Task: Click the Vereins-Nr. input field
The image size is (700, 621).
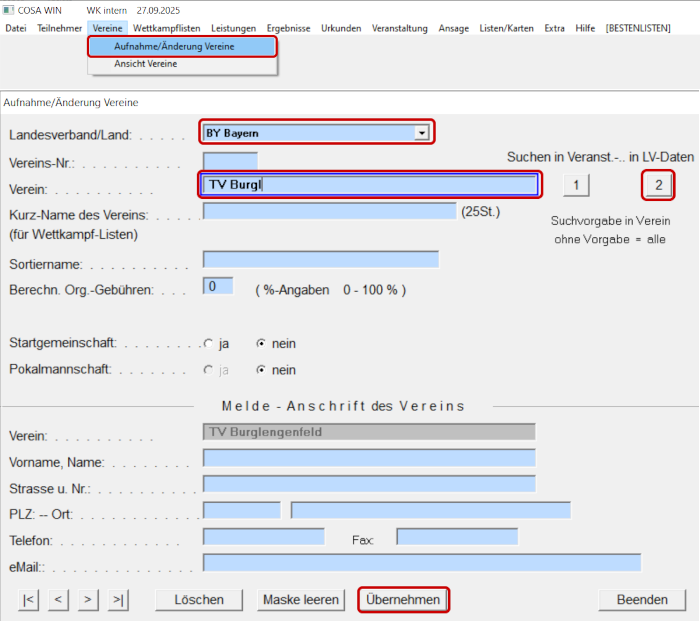Action: click(230, 161)
